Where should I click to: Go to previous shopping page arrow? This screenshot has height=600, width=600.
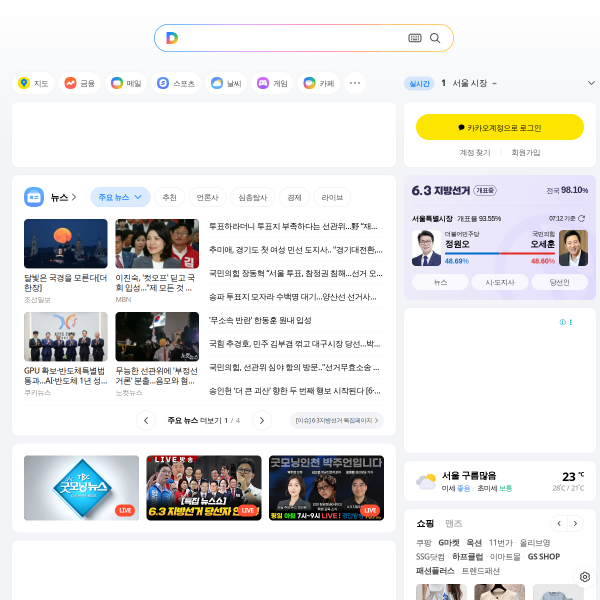click(559, 523)
